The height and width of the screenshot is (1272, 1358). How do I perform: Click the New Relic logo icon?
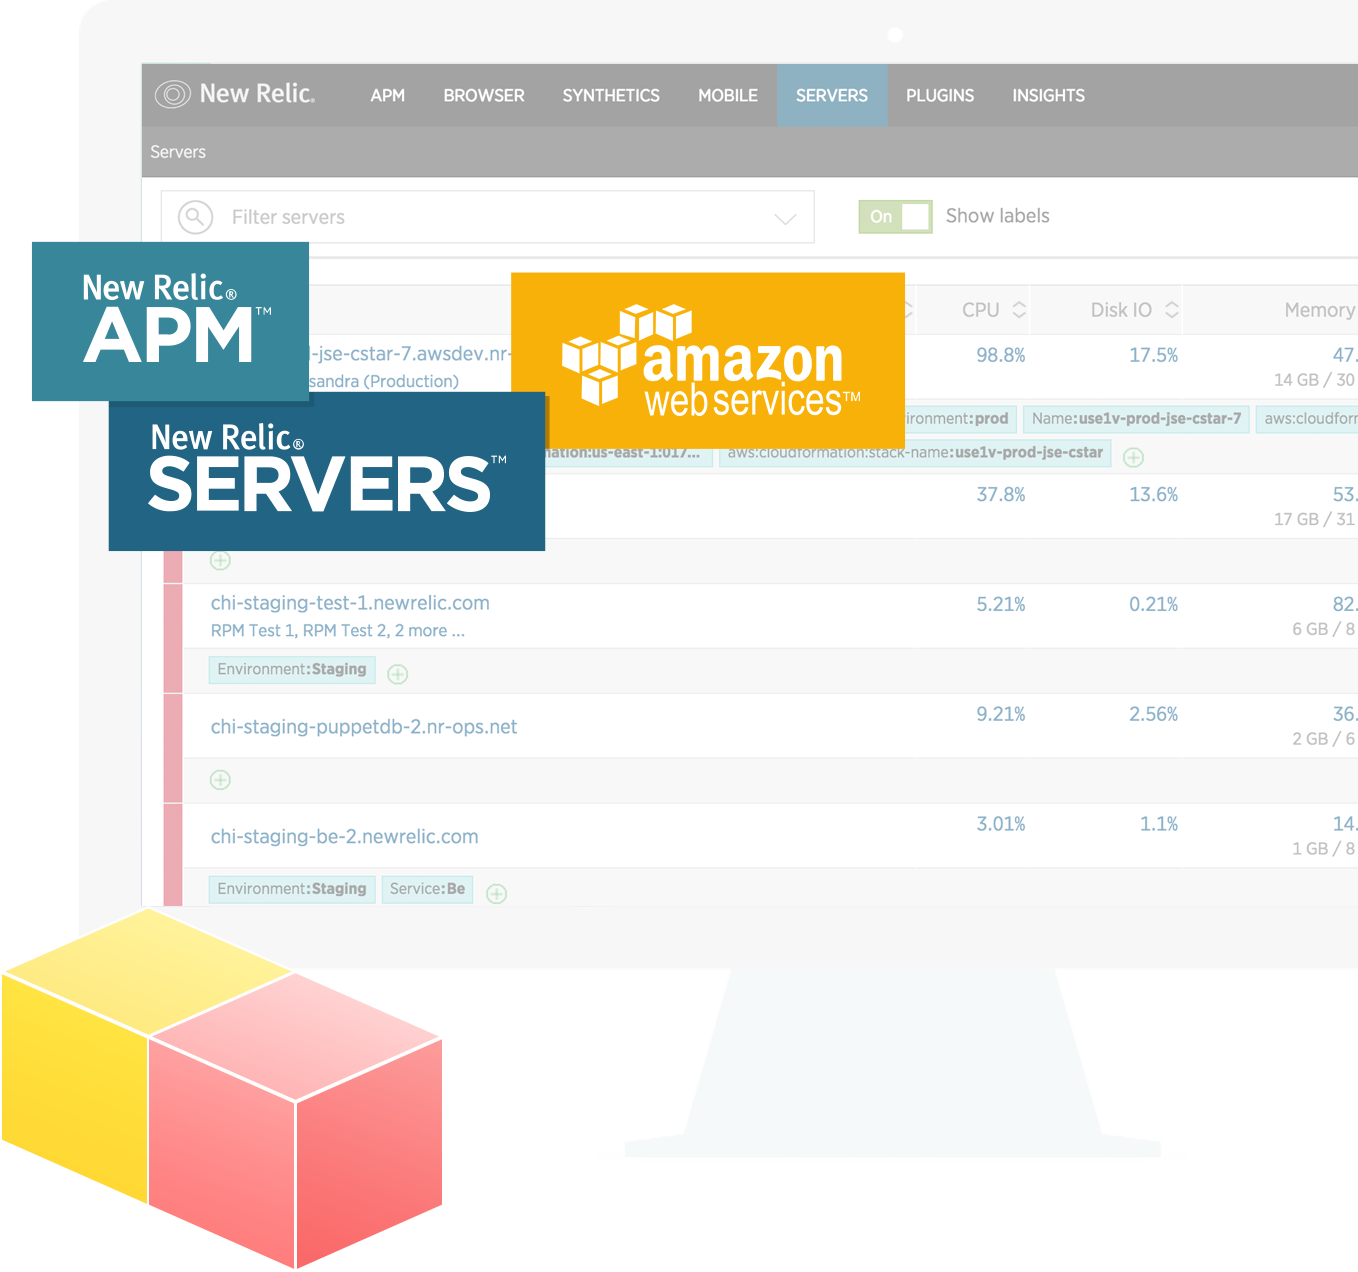click(173, 94)
